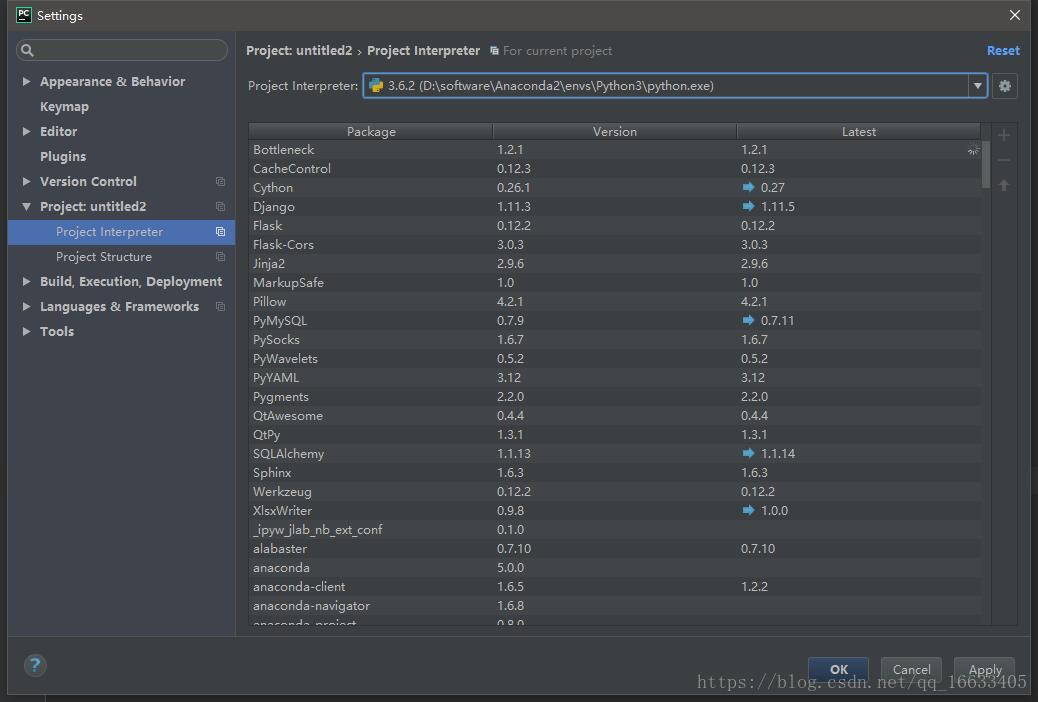Select the CacheControl package row
1038x702 pixels.
tap(615, 169)
